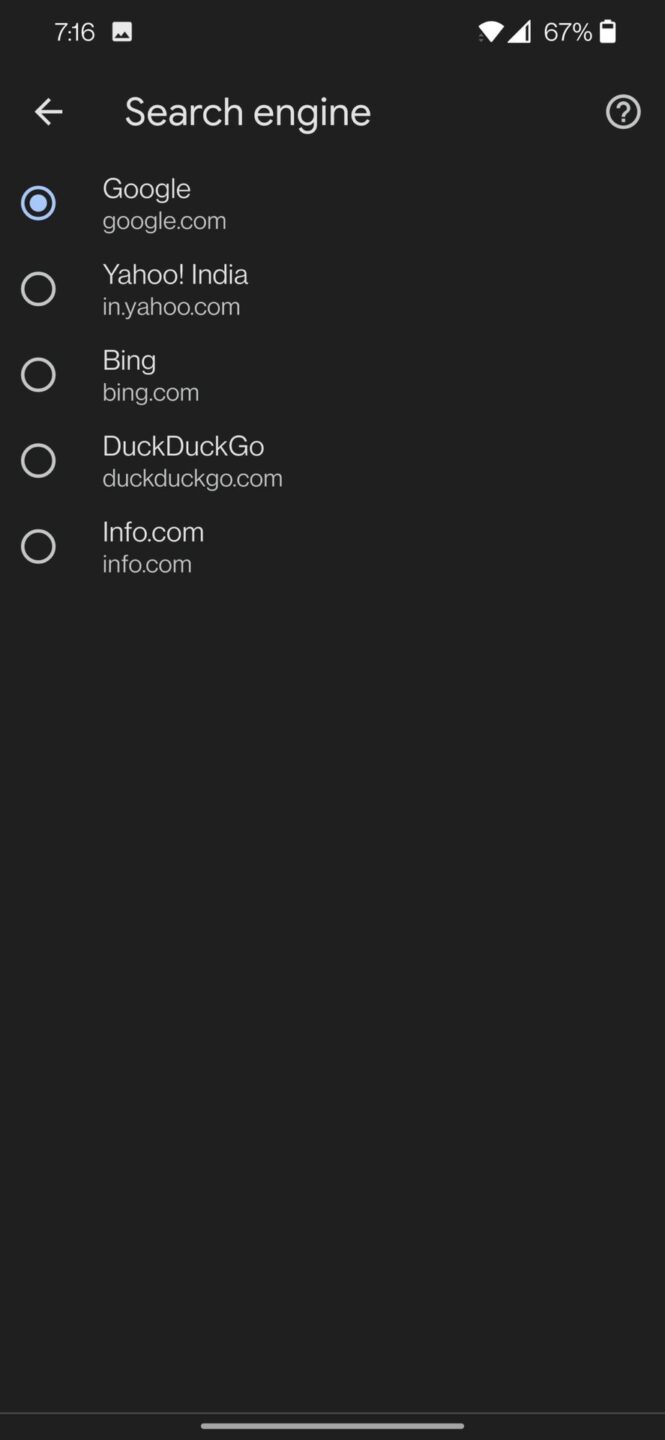
Task: Open the help icon in the top corner
Action: point(622,111)
